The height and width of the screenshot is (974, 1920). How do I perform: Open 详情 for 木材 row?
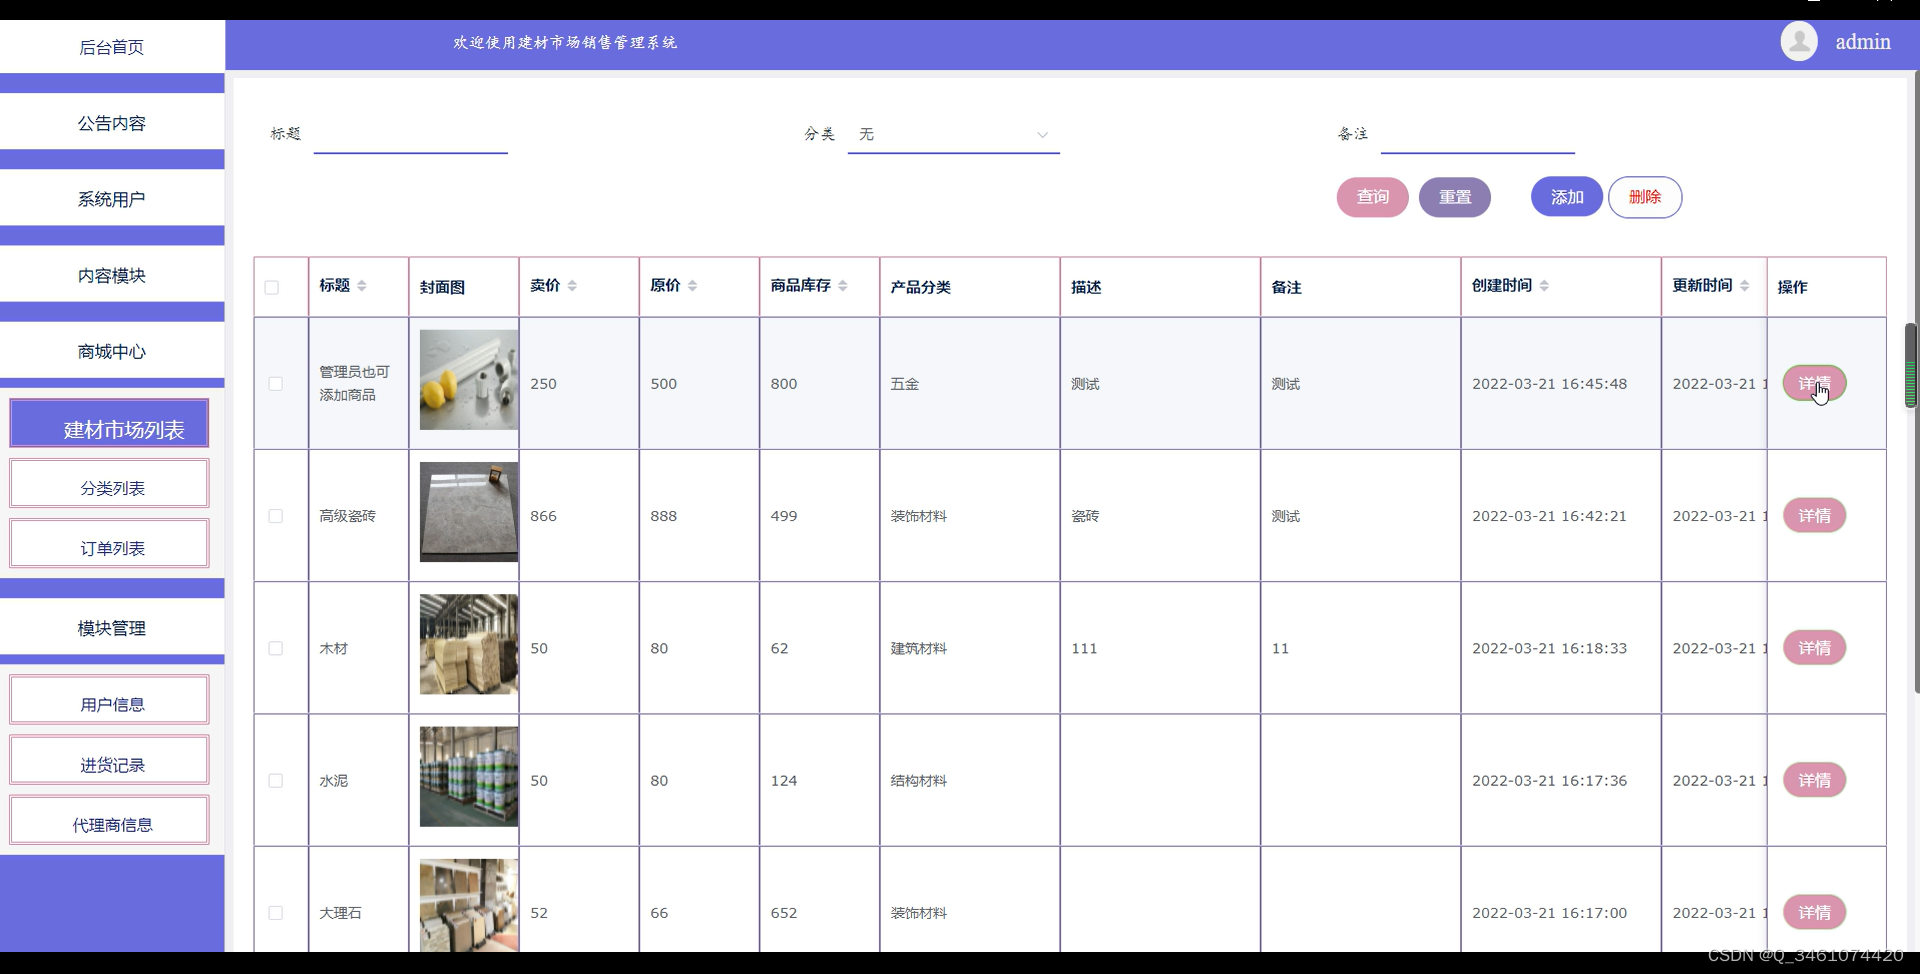pos(1814,648)
